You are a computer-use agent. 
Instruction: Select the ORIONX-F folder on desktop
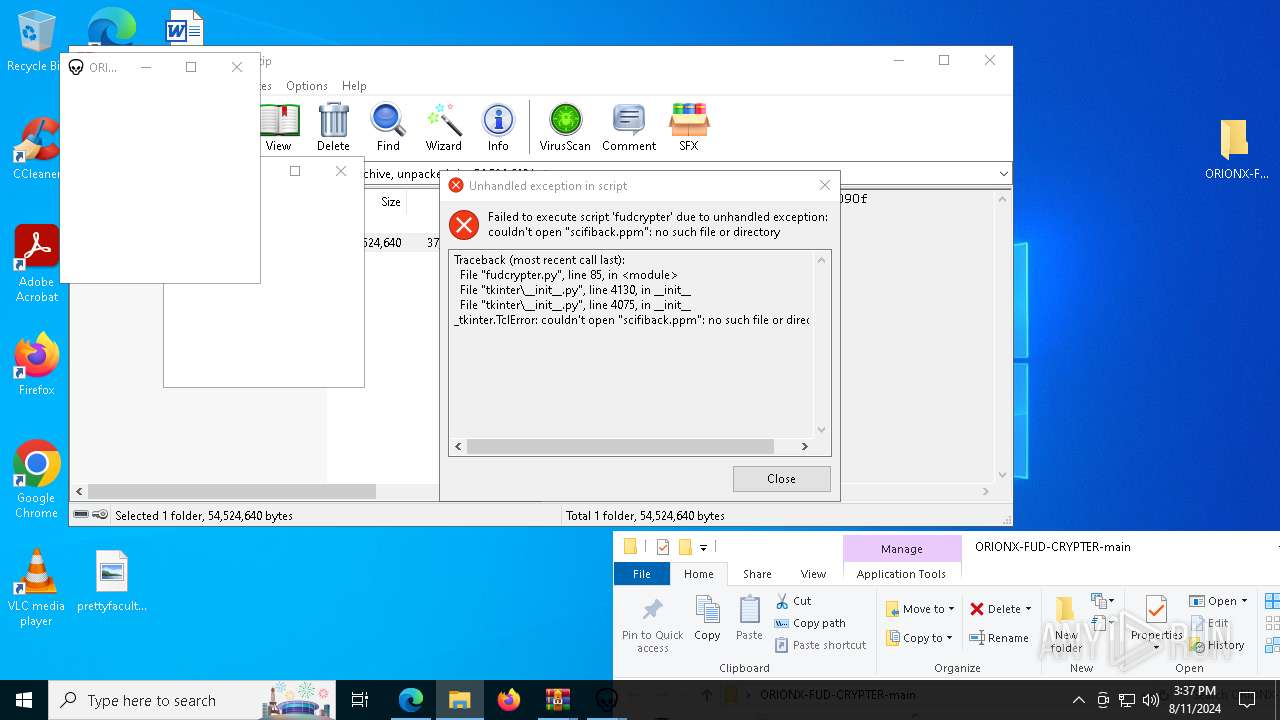(x=1236, y=149)
